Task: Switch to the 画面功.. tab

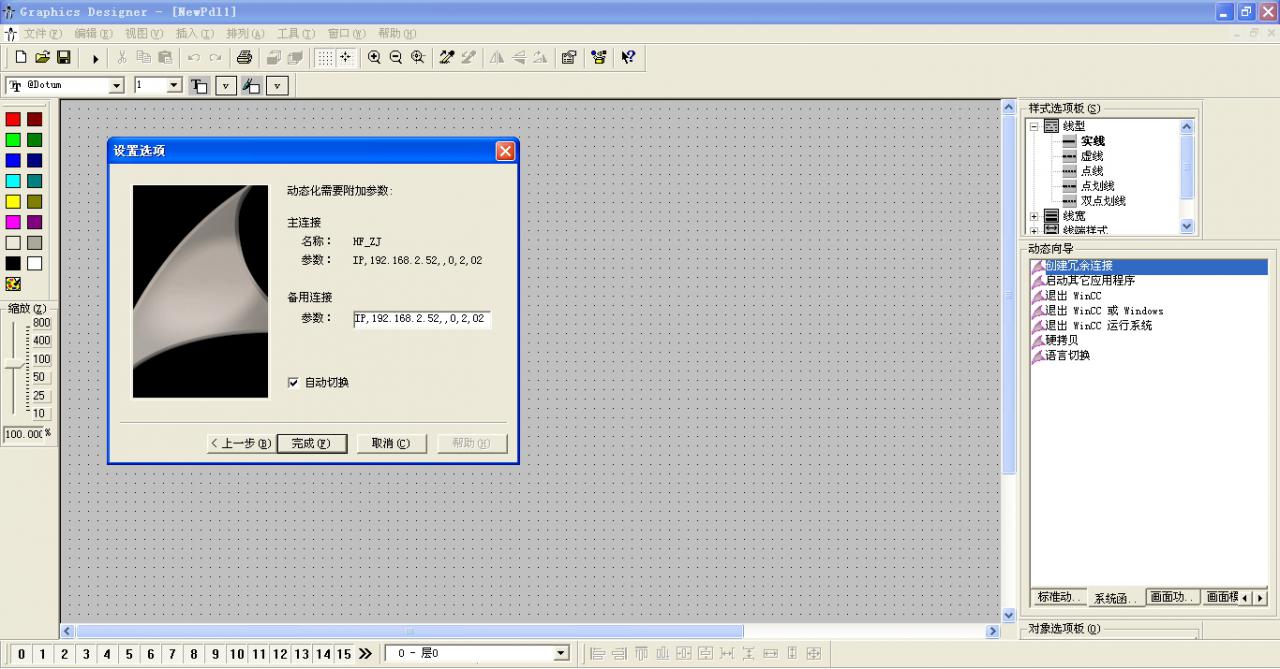Action: point(1171,597)
